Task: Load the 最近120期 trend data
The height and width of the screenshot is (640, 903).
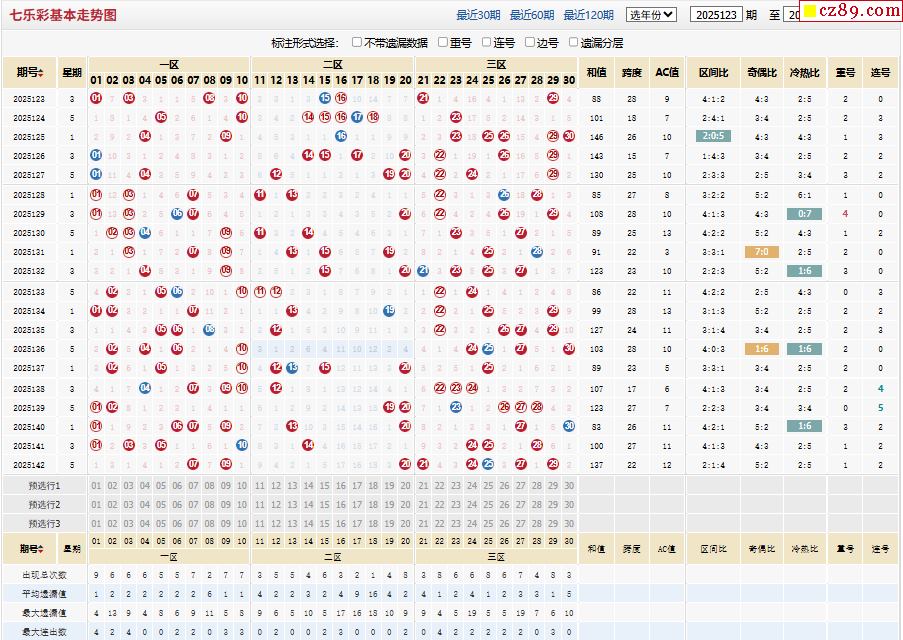Action: coord(588,15)
